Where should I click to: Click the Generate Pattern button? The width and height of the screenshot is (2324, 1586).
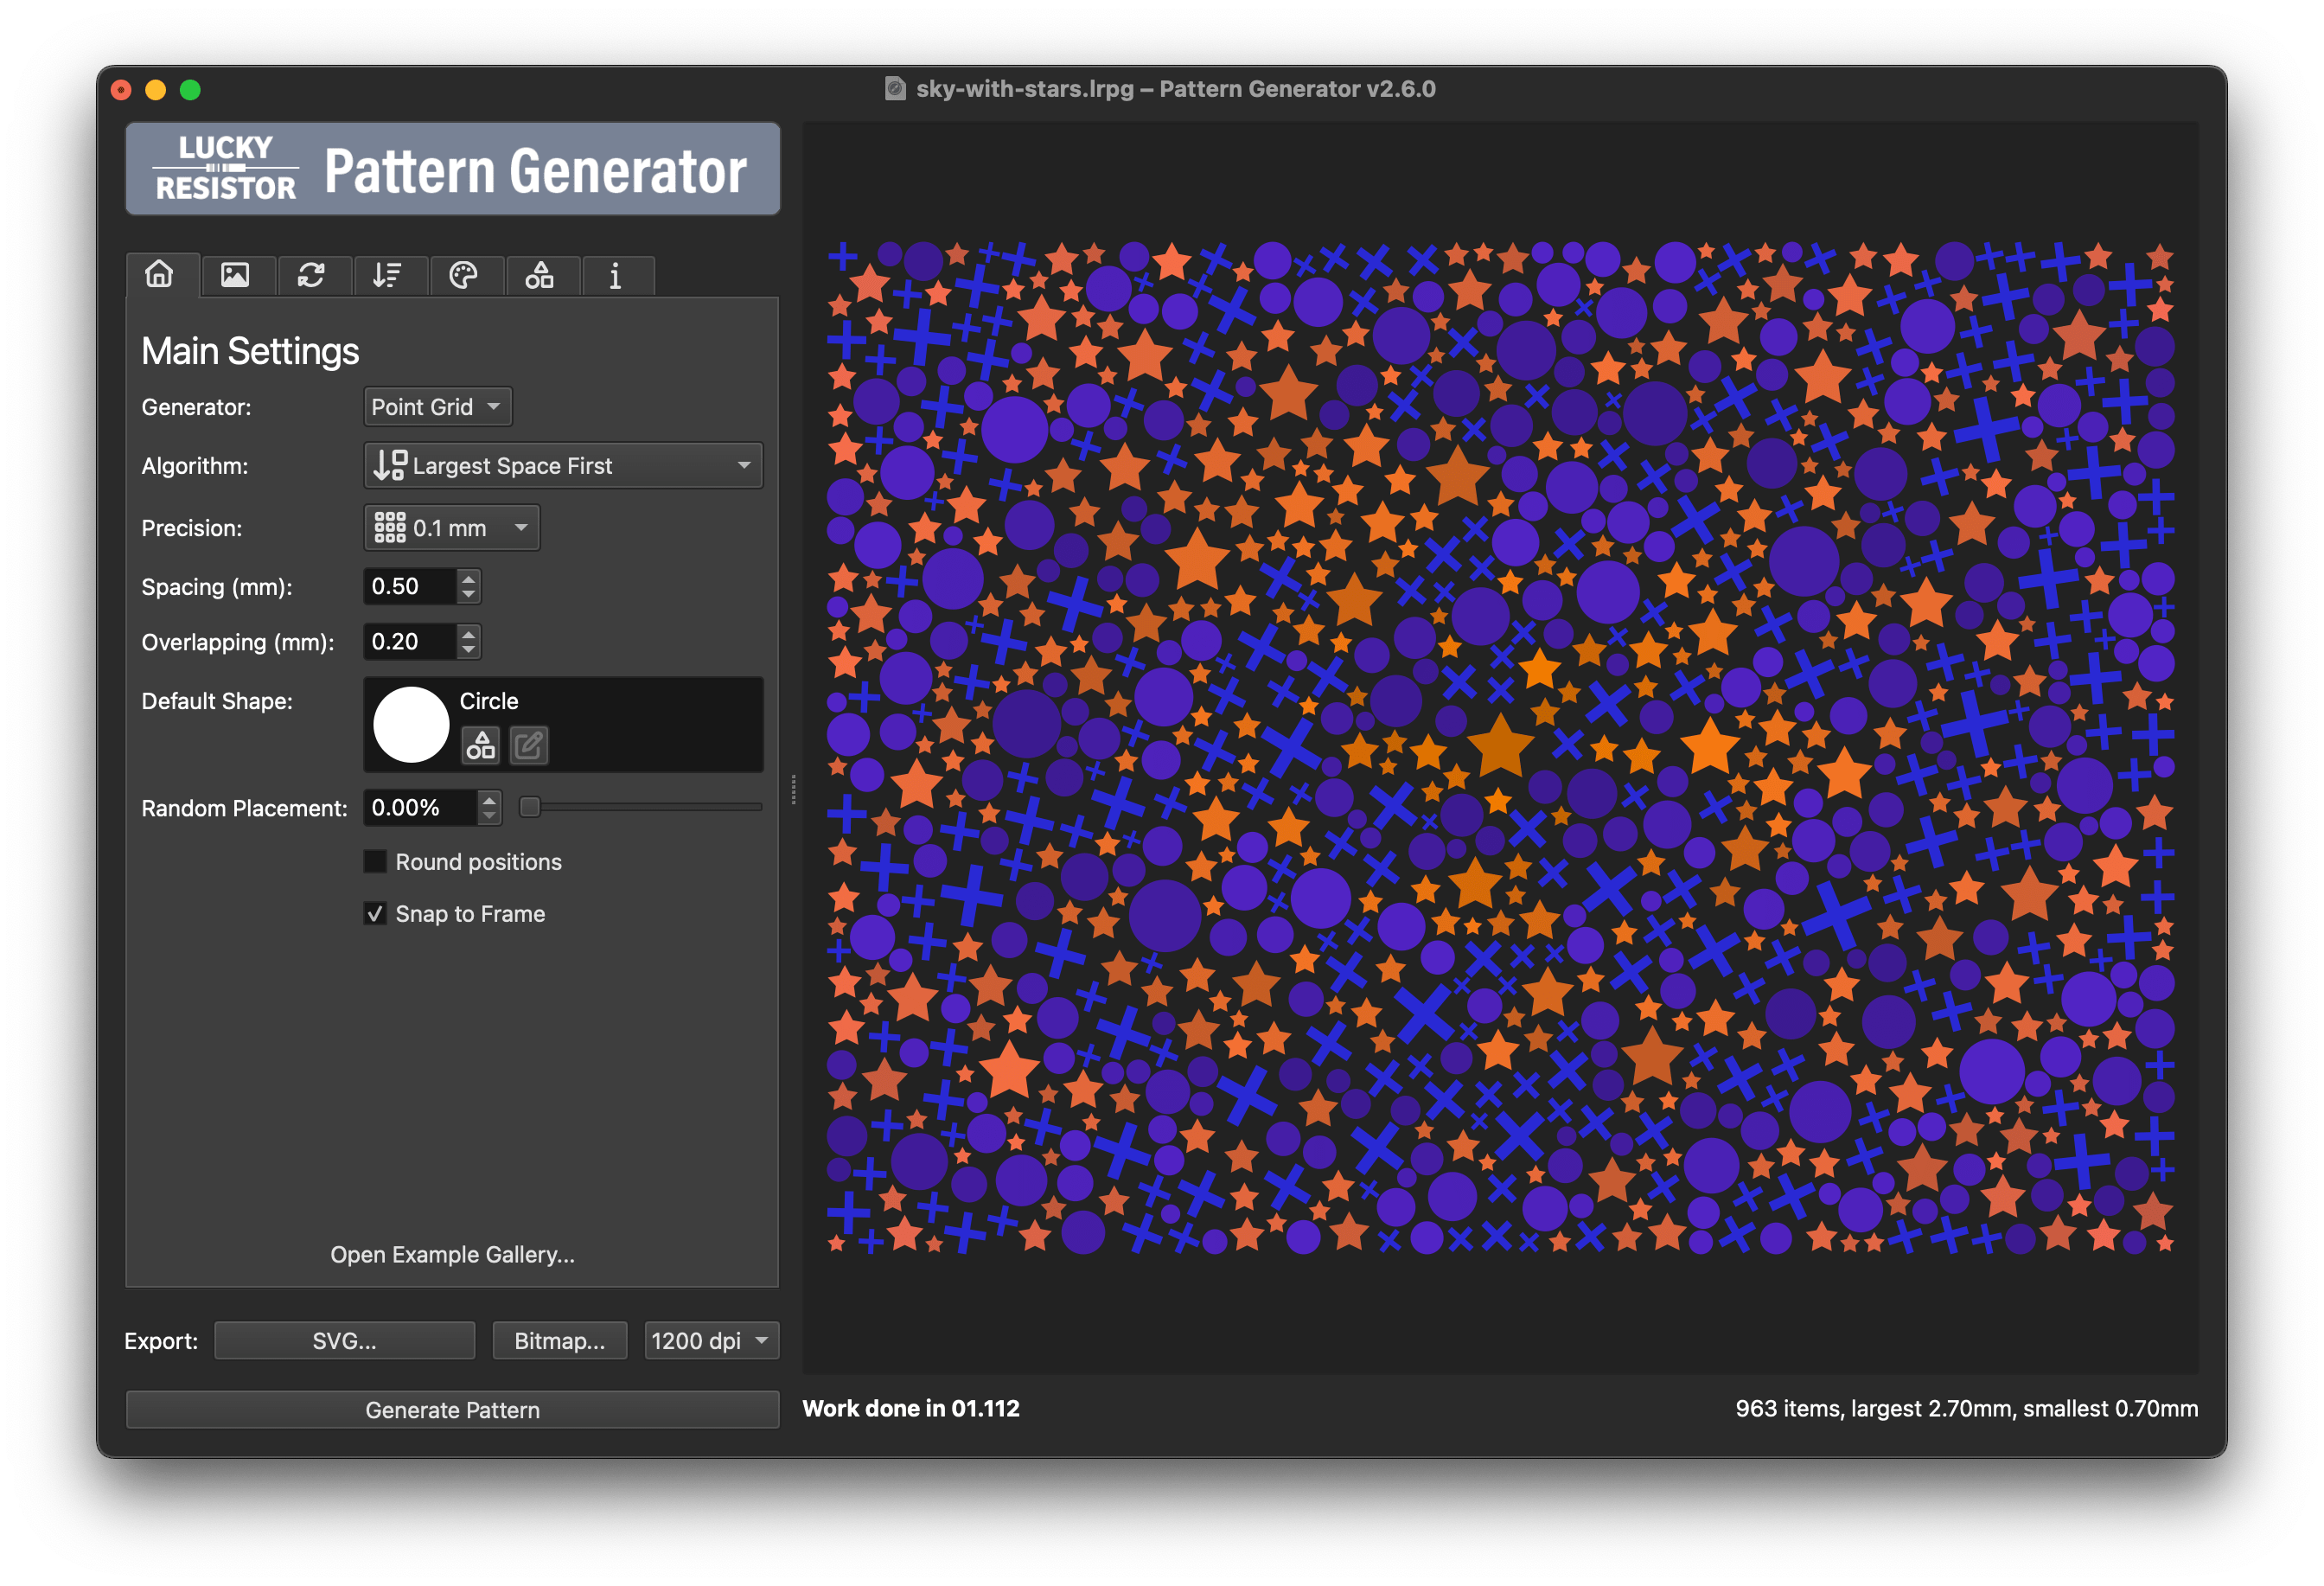(452, 1410)
